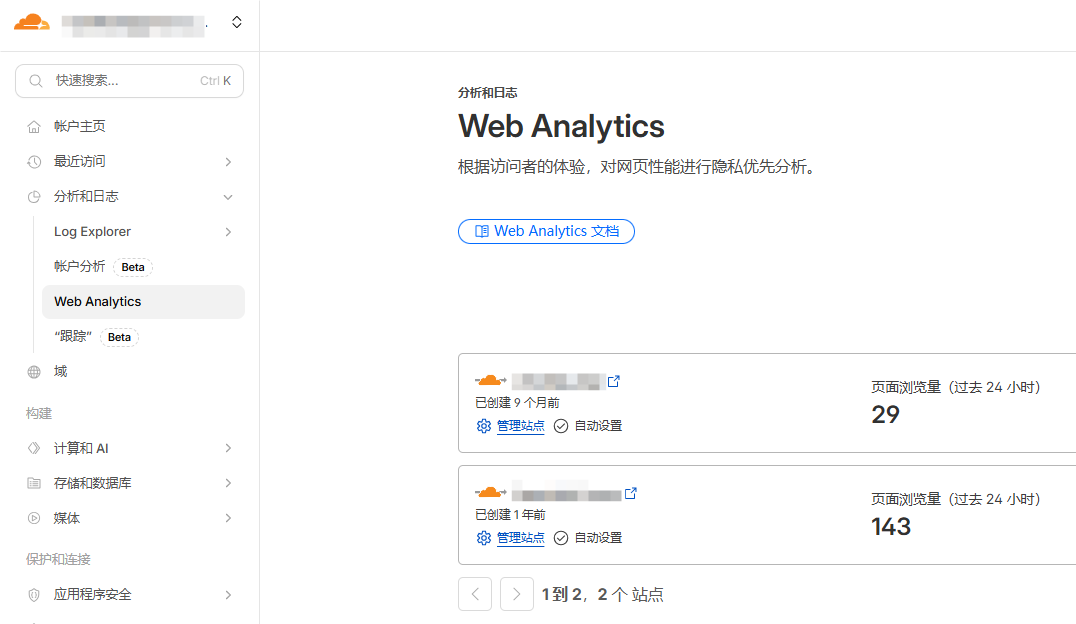Viewport: 1076px width, 624px height.
Task: Click the shield icon beside 应用程序安全
Action: click(34, 595)
